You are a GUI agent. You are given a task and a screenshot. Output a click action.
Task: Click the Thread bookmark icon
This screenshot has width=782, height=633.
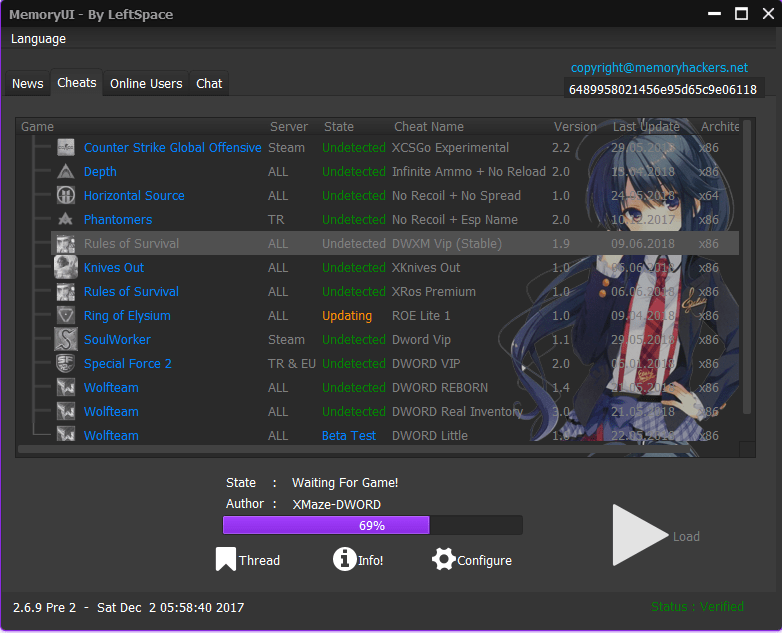pyautogui.click(x=225, y=559)
